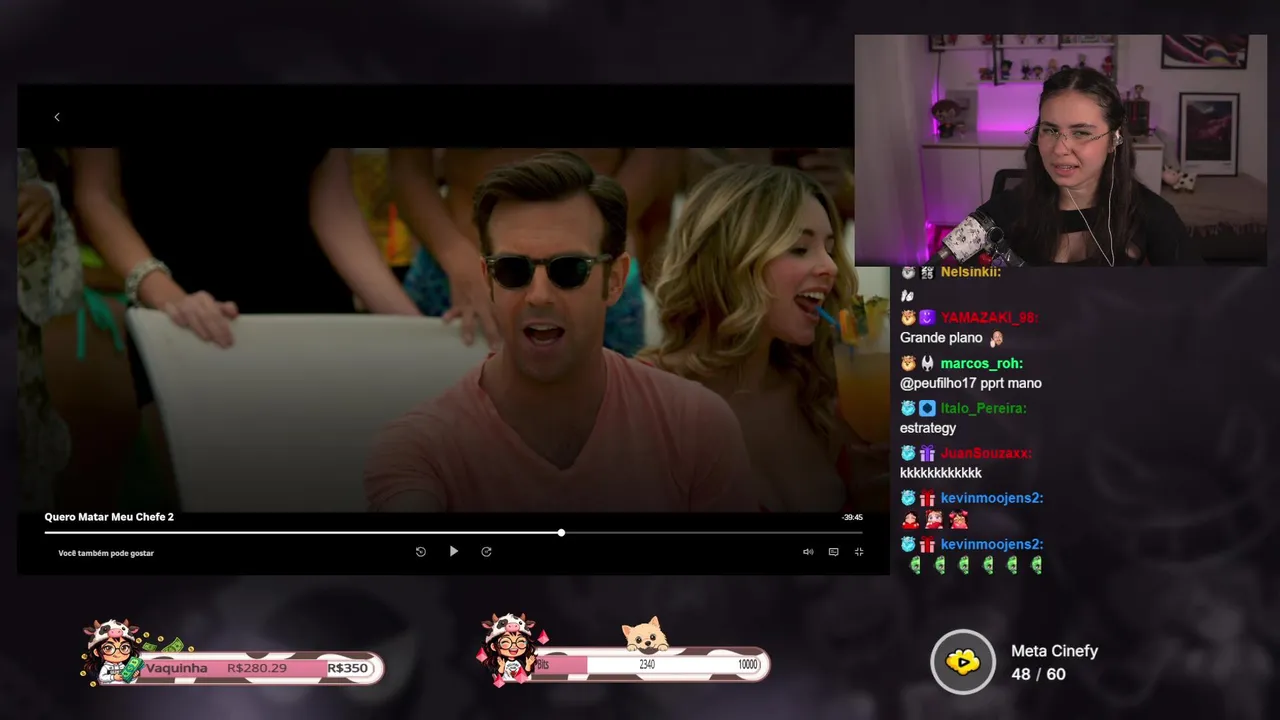Viewport: 1280px width, 720px height.
Task: Open marcos_roh's chat username
Action: click(981, 364)
